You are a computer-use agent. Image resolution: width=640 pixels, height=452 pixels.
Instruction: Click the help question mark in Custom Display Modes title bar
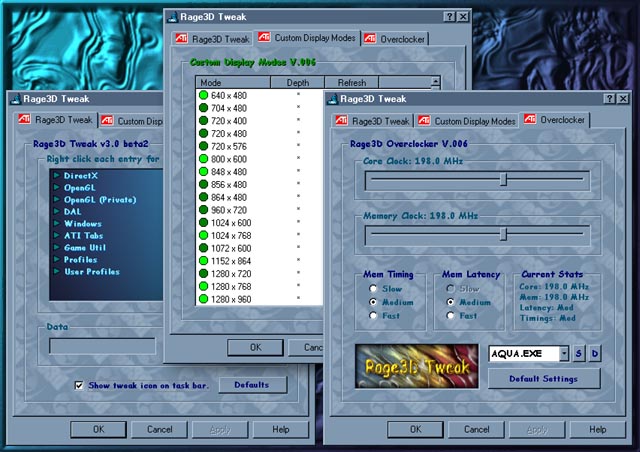tap(449, 17)
